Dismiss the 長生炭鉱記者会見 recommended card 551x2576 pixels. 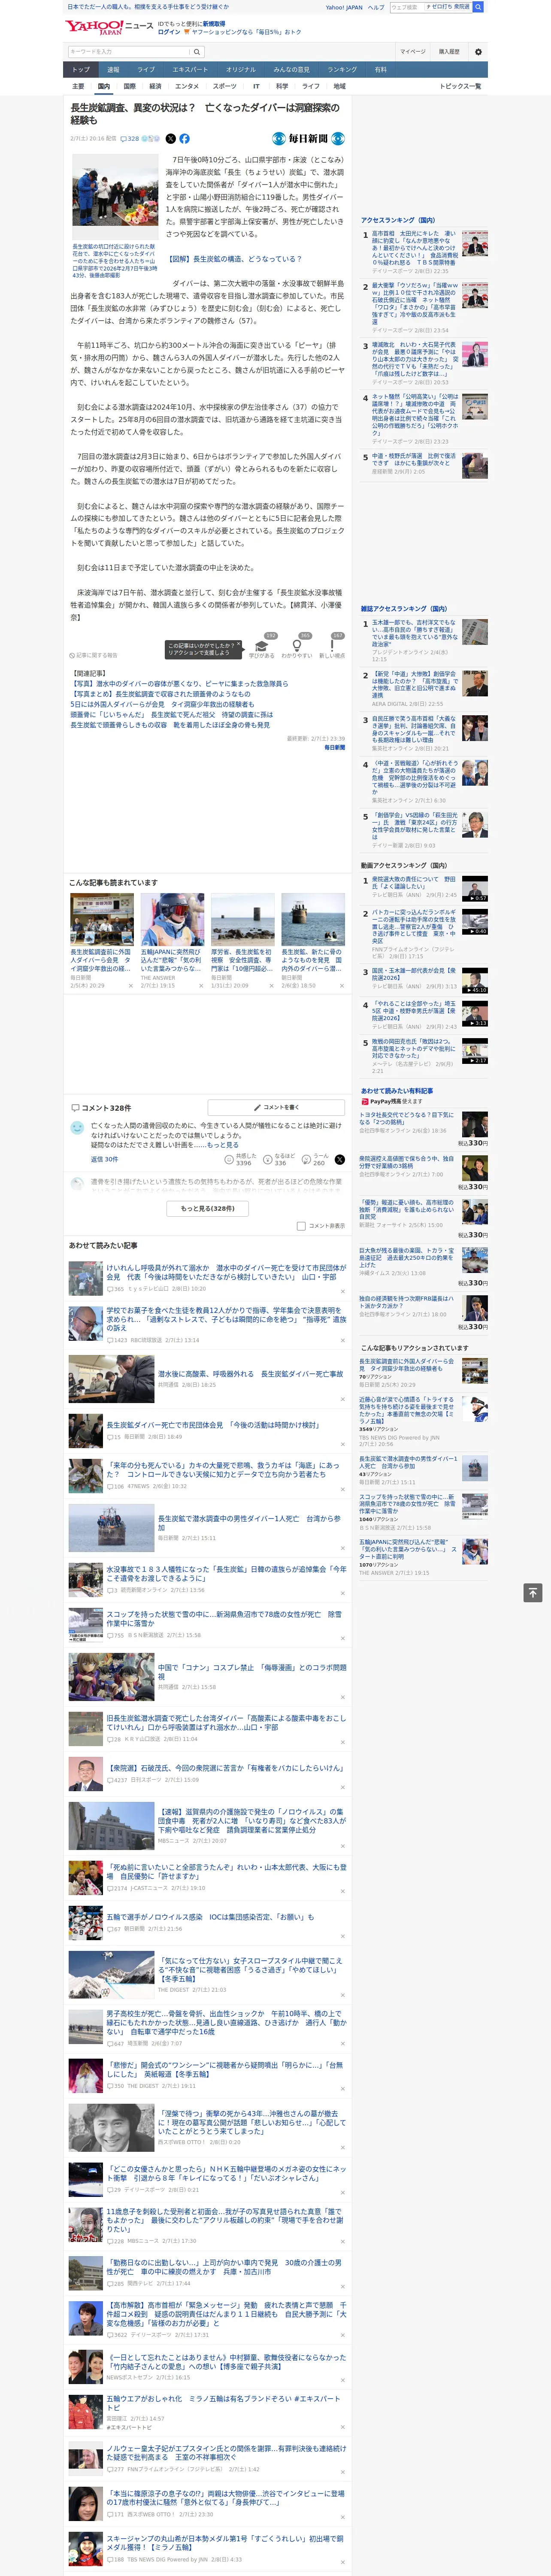point(130,986)
